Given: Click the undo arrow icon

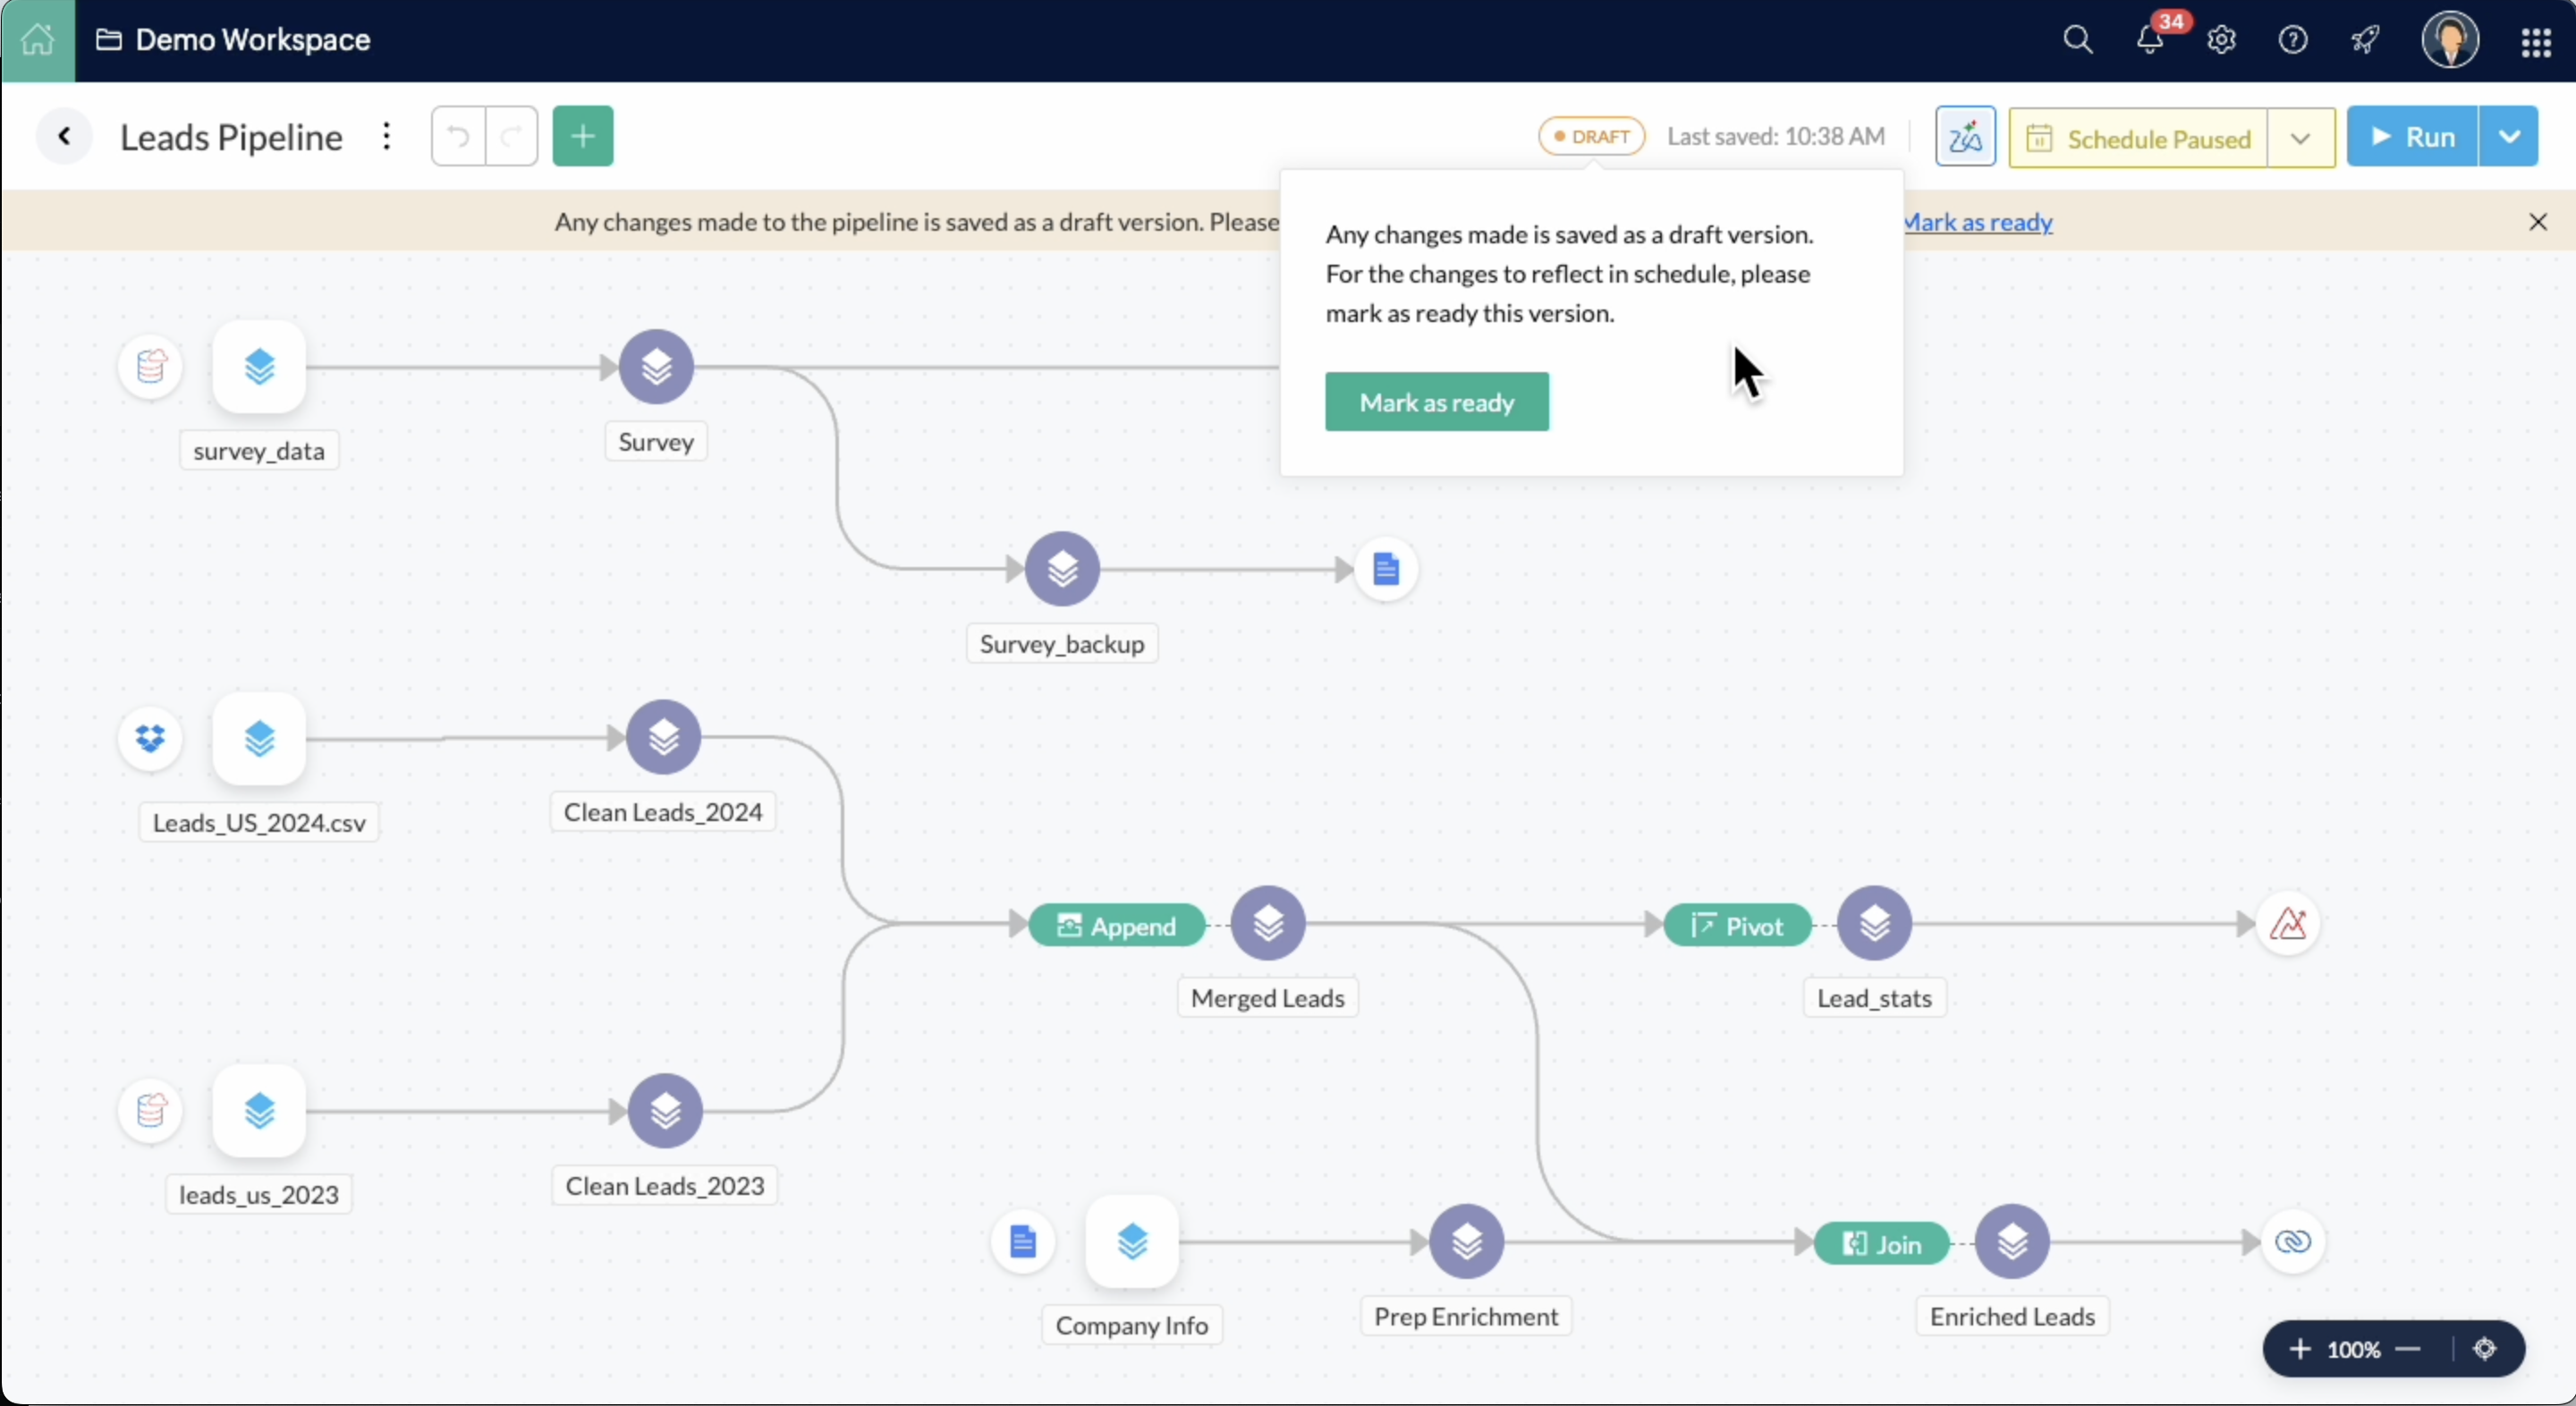Looking at the screenshot, I should click(458, 136).
